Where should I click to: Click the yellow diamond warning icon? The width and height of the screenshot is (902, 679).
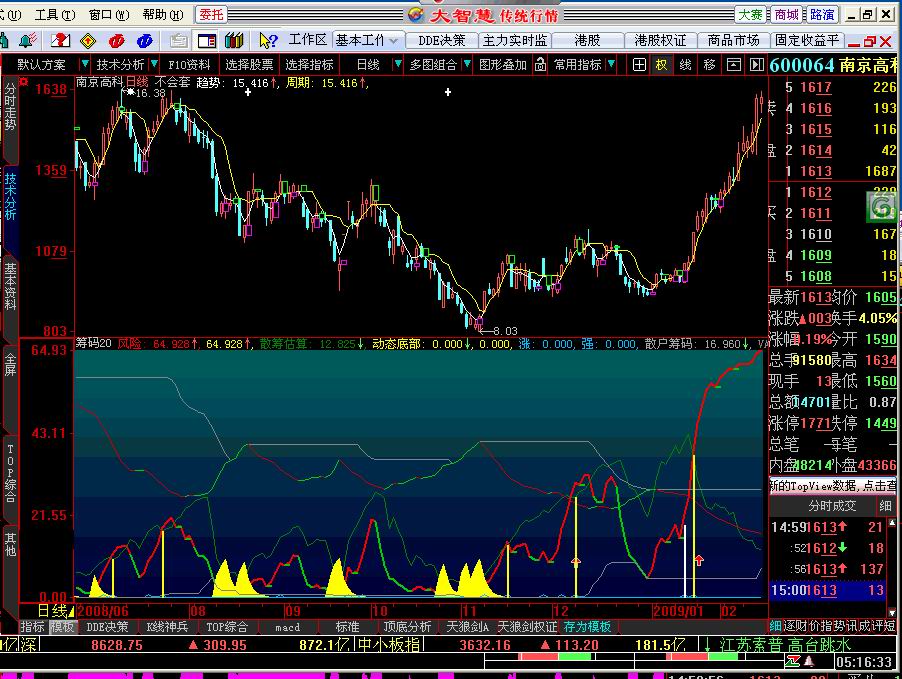pyautogui.click(x=88, y=40)
